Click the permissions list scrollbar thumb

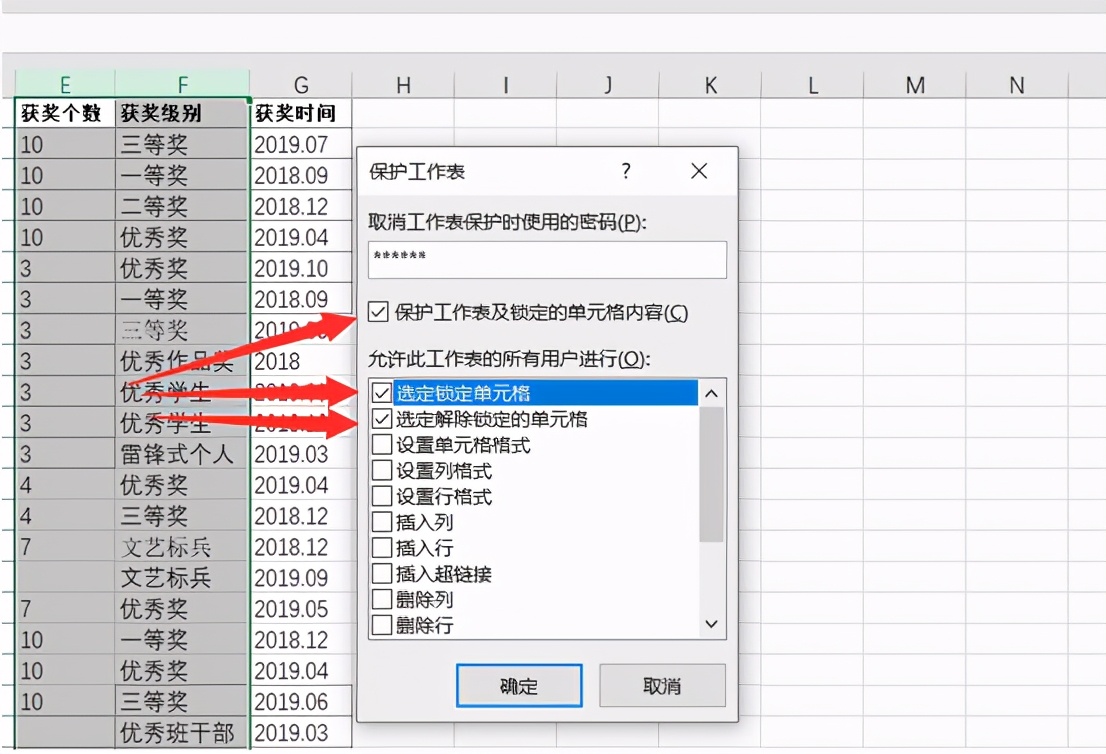[712, 474]
